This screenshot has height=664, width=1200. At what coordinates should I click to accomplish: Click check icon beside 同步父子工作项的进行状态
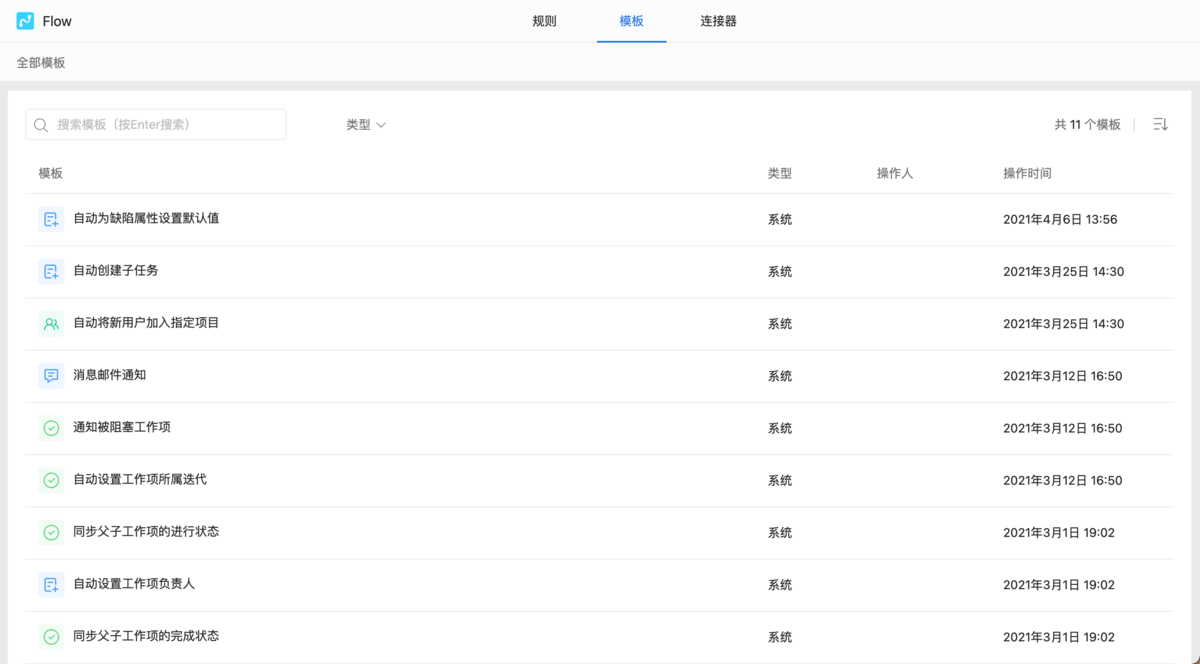point(51,532)
